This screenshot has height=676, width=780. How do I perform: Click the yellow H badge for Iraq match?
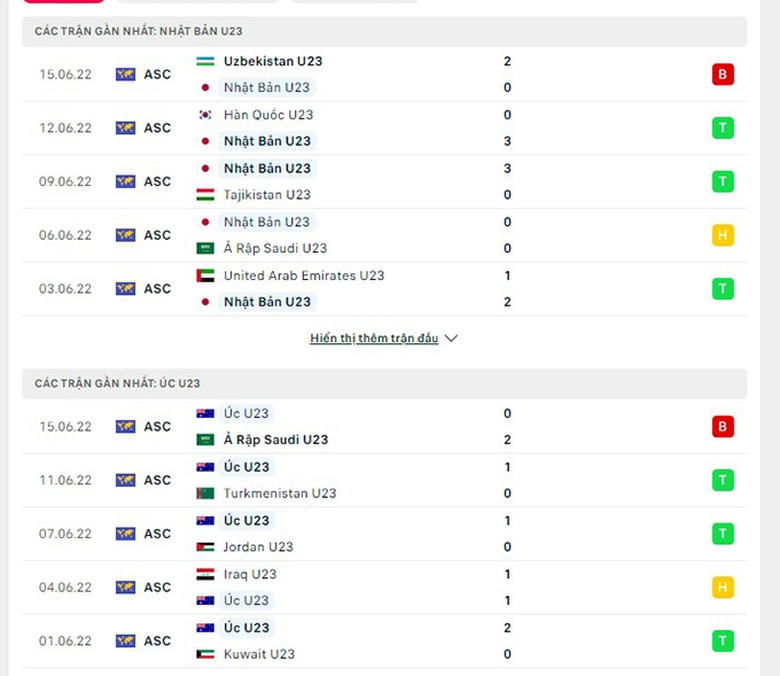[722, 587]
